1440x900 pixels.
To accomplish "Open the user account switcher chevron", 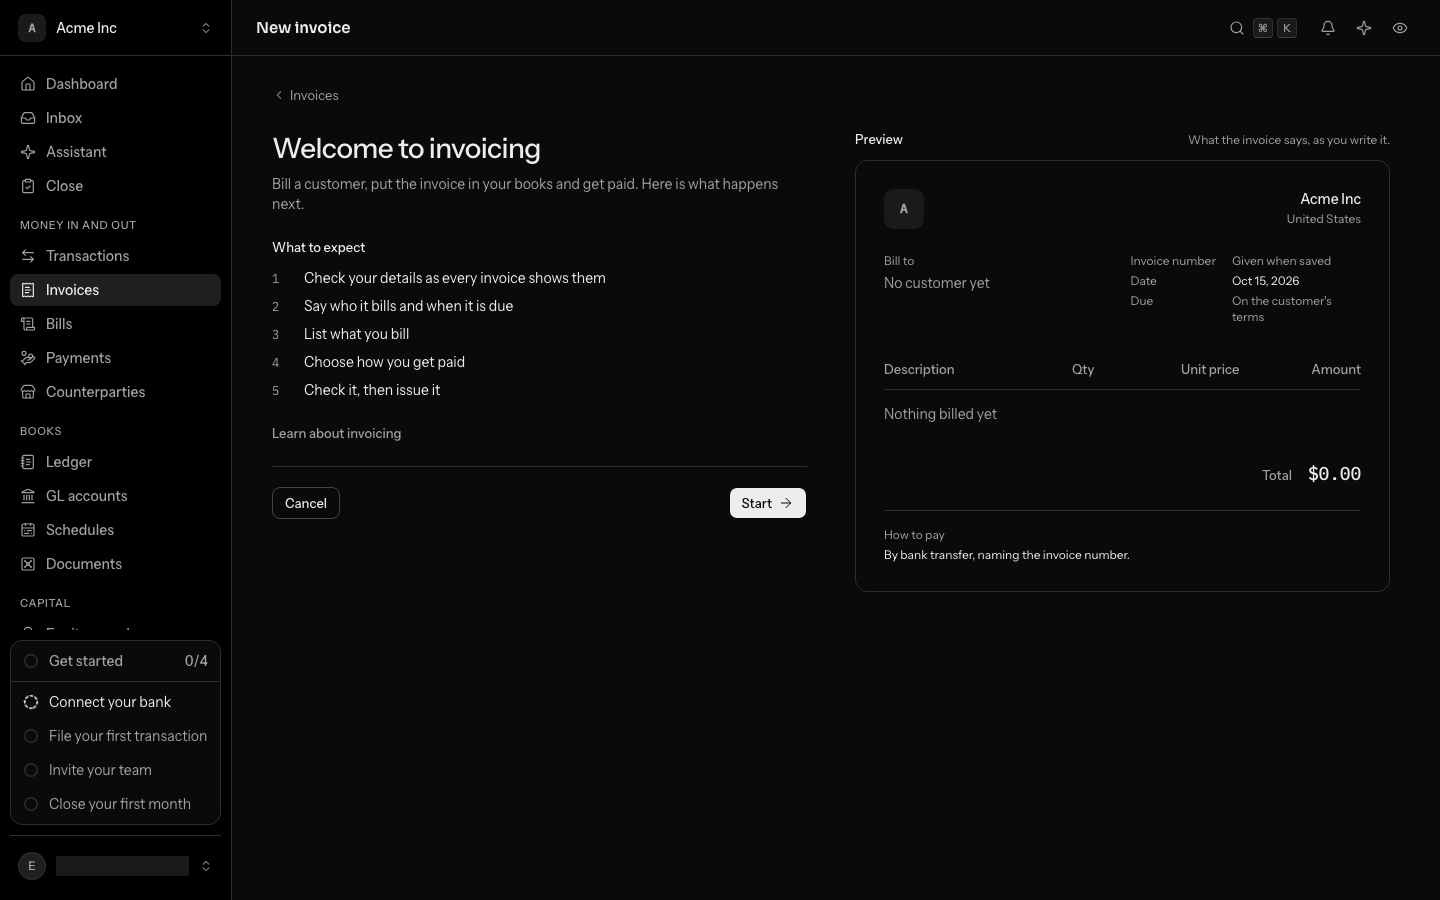I will (206, 866).
